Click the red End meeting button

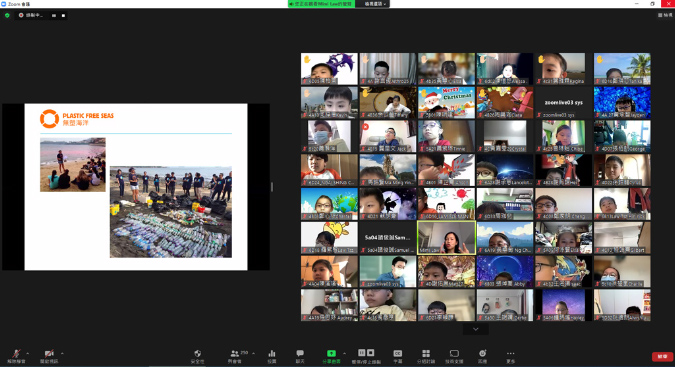[x=663, y=356]
